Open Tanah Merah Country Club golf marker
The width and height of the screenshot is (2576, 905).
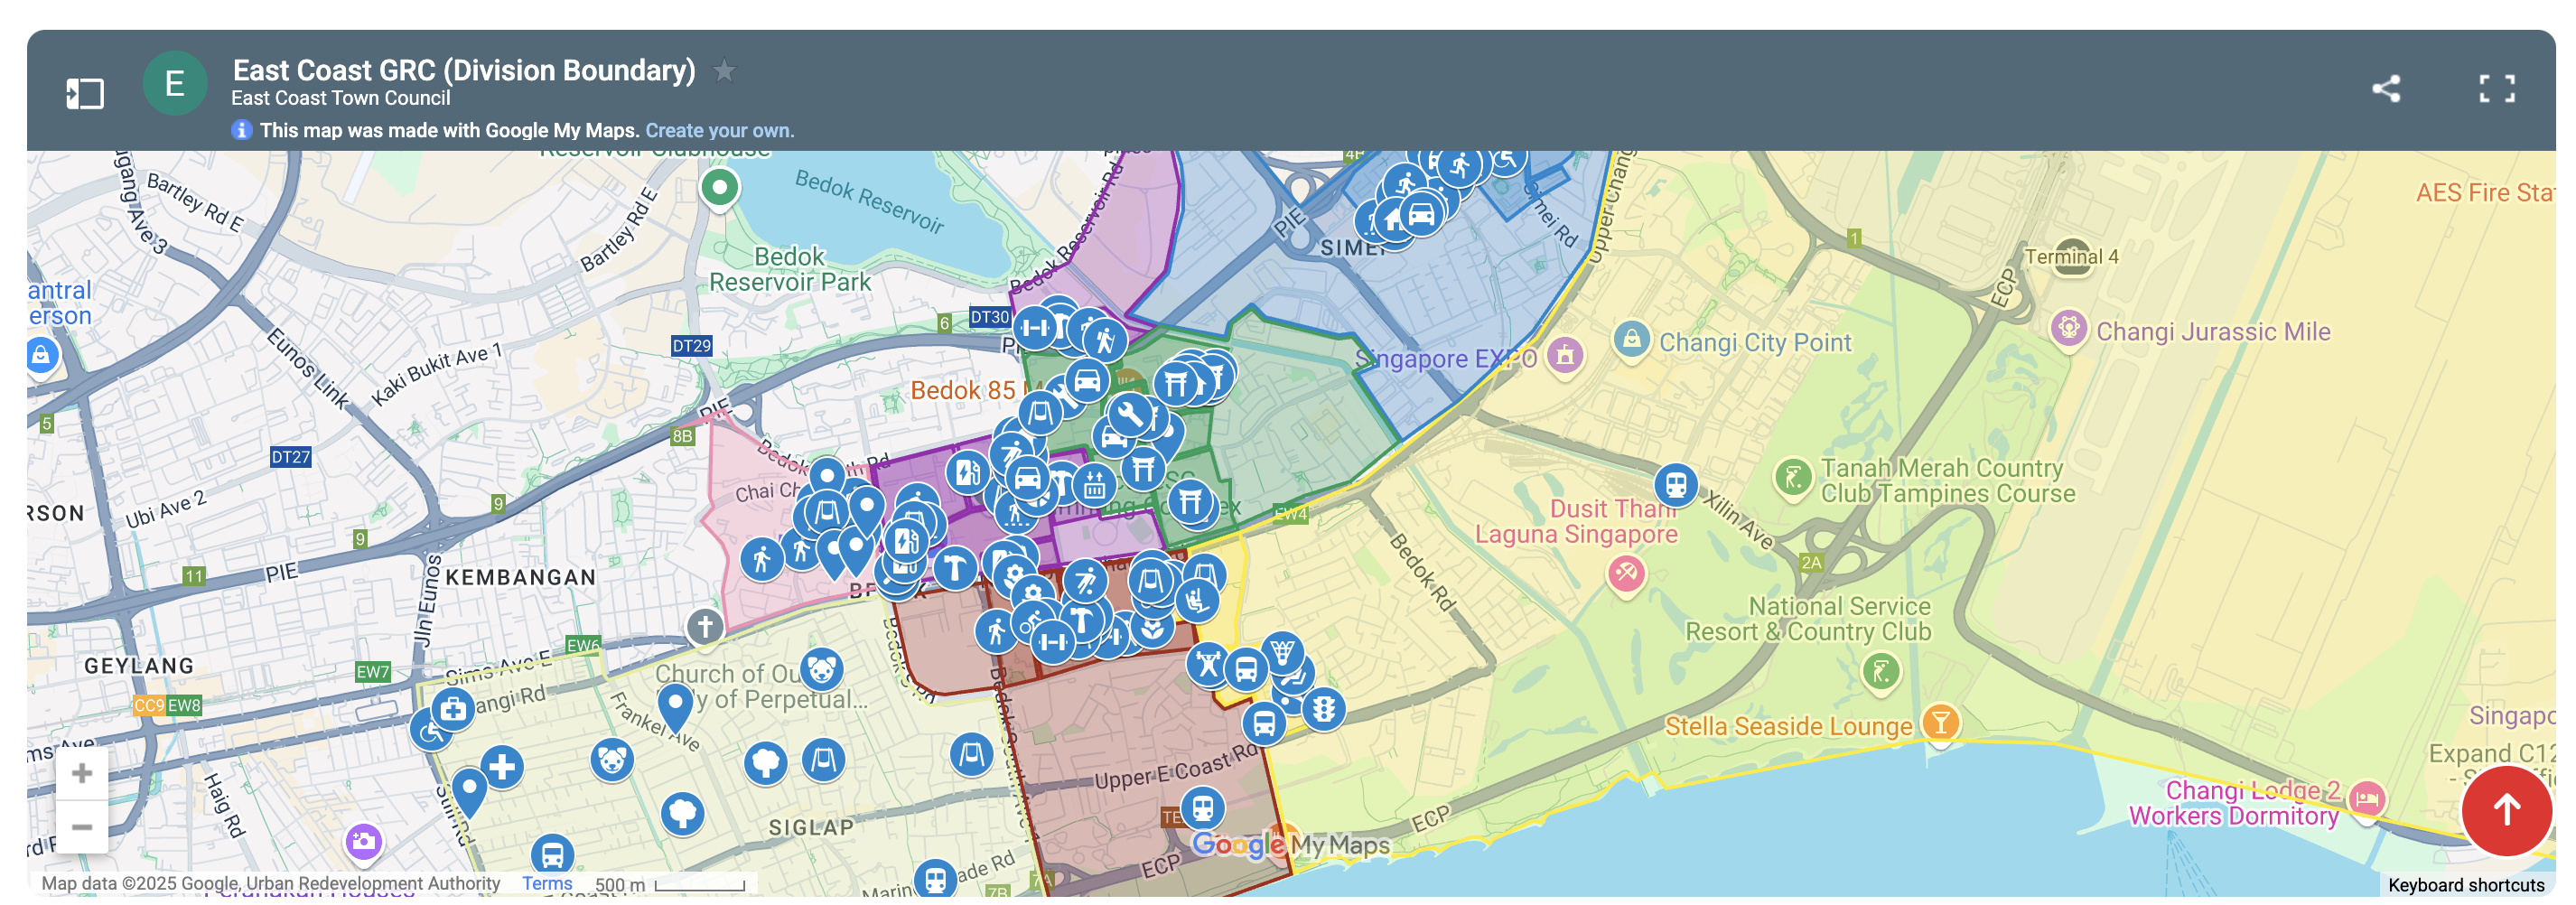pyautogui.click(x=1793, y=477)
